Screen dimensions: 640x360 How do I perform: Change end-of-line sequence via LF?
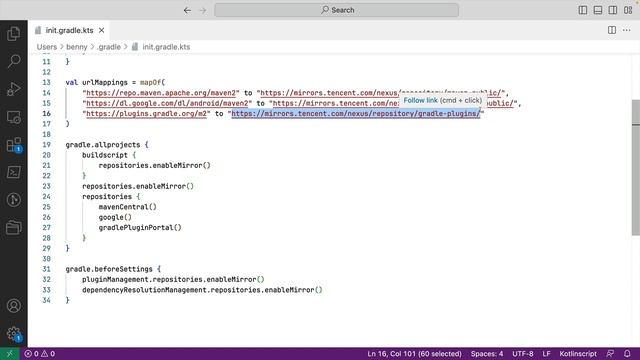(x=546, y=354)
